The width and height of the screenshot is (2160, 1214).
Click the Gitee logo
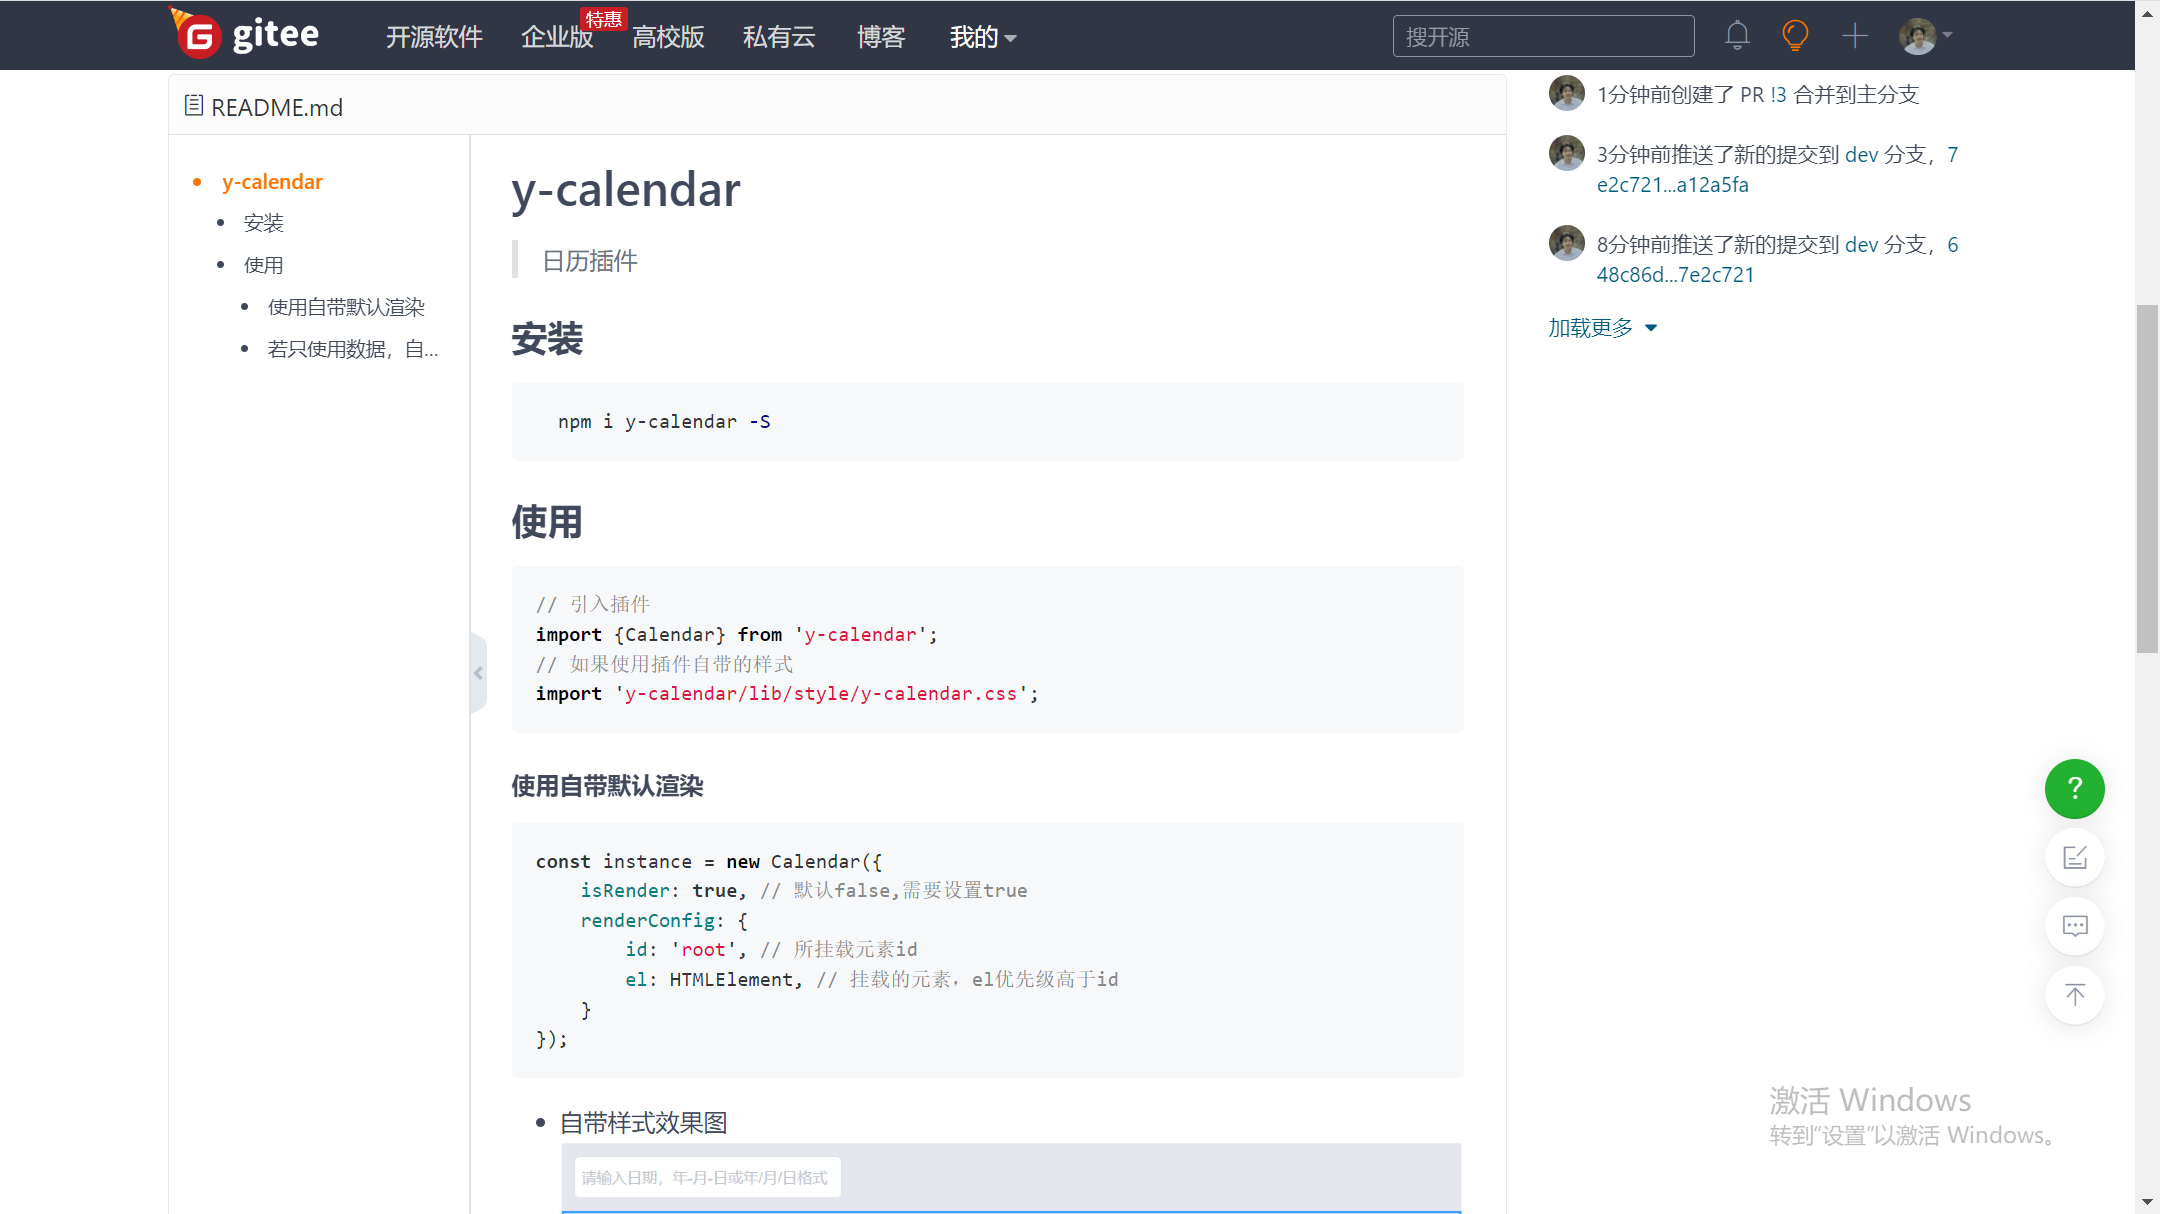point(245,35)
